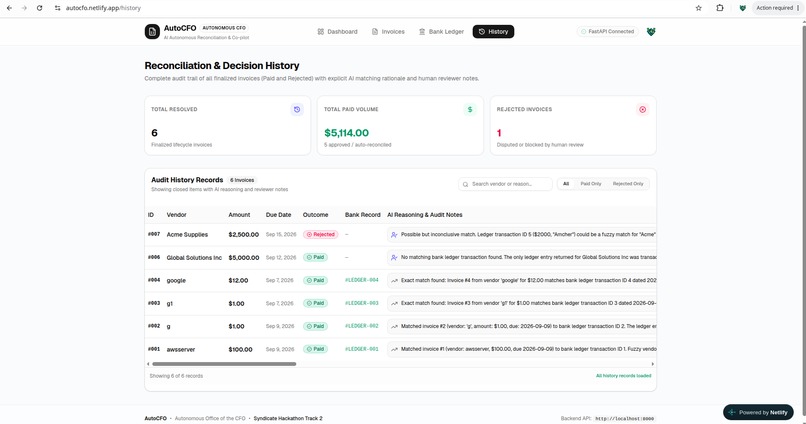Click the table's right scroll arrow

[653, 364]
